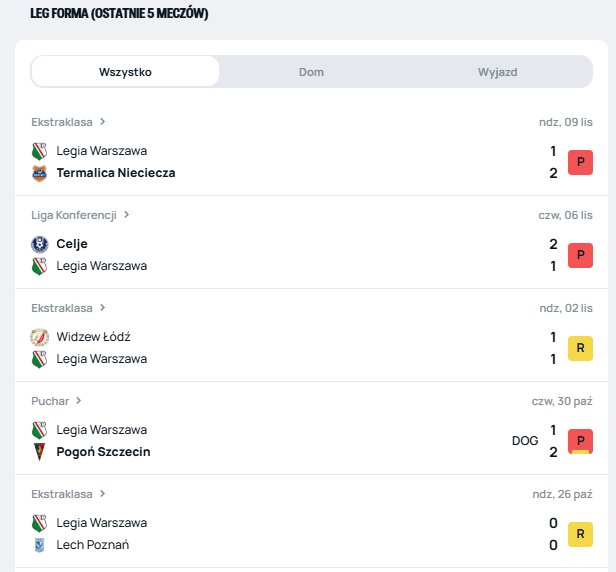Switch to the Dom tab

click(311, 72)
